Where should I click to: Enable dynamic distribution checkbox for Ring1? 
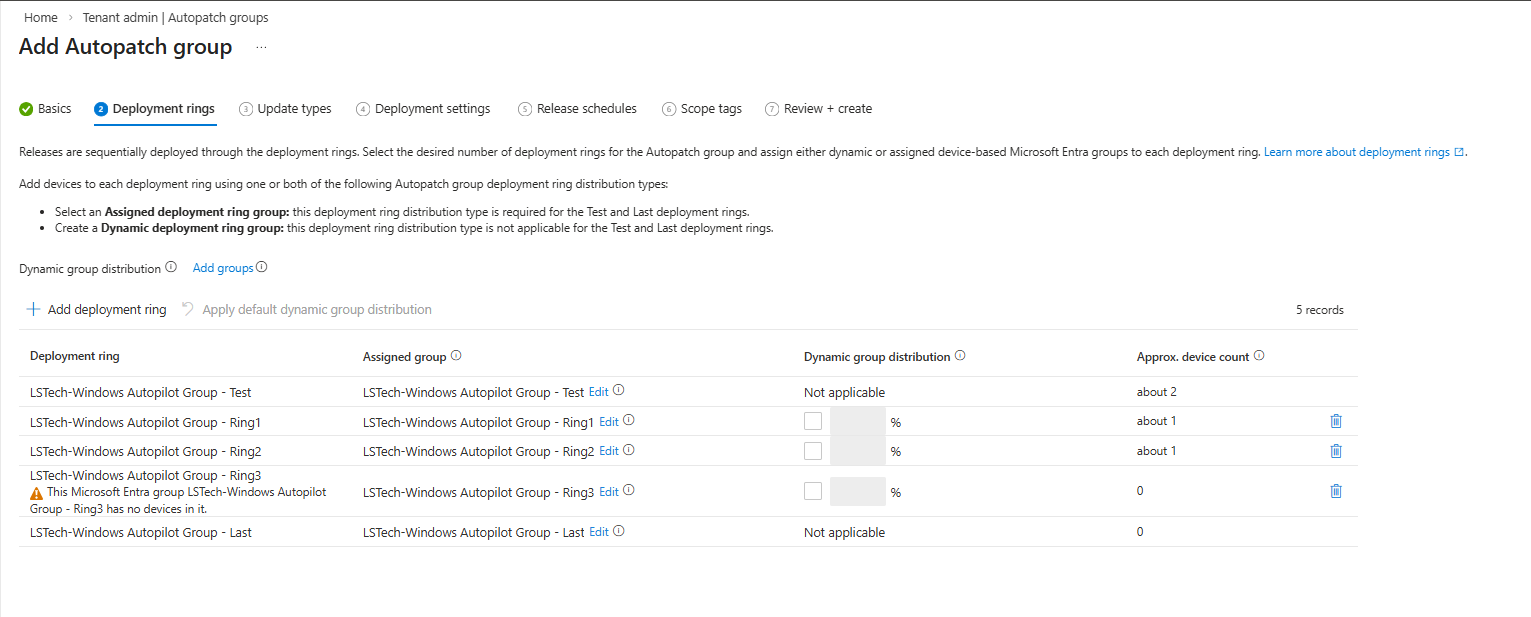tap(813, 422)
